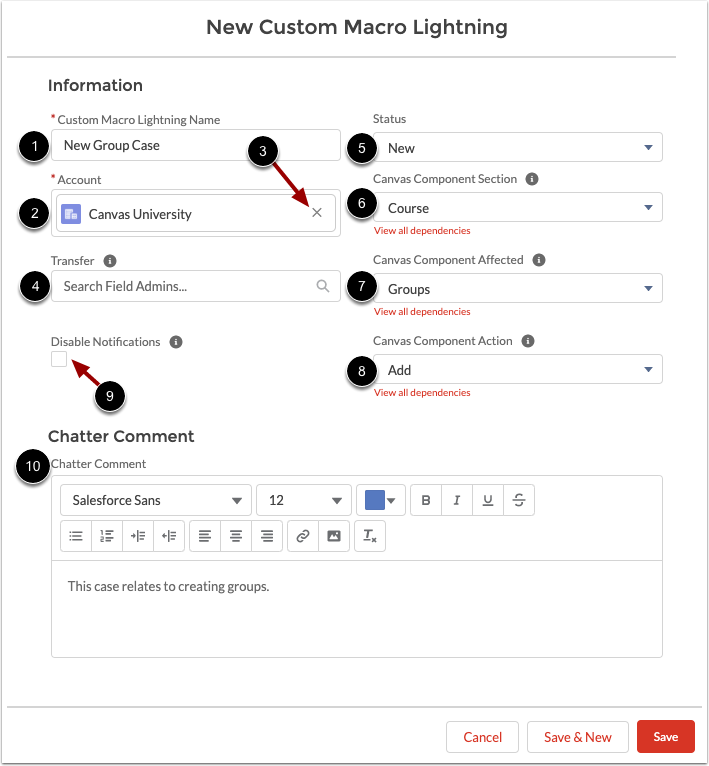
Task: View all dependencies under Component Affected
Action: pyautogui.click(x=422, y=312)
